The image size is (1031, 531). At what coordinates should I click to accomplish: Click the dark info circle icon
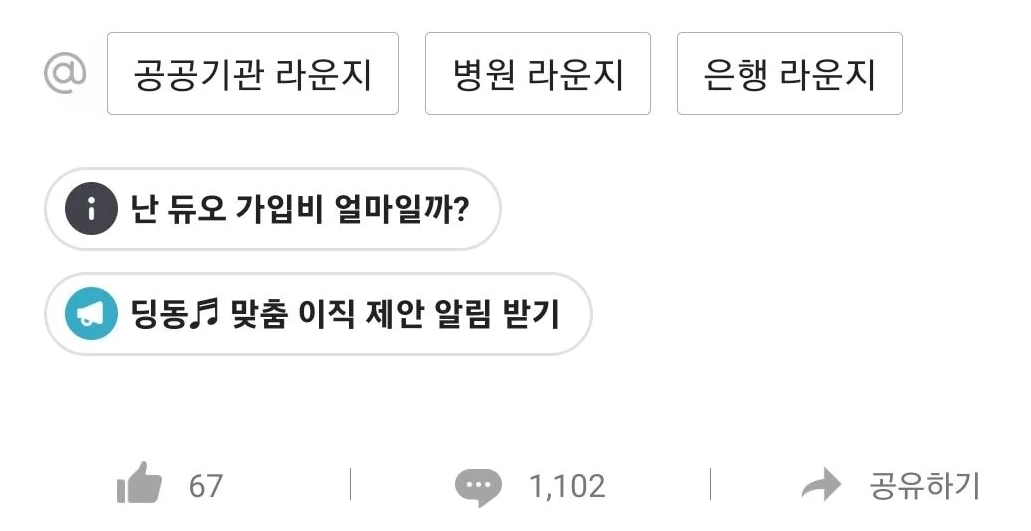pos(92,209)
